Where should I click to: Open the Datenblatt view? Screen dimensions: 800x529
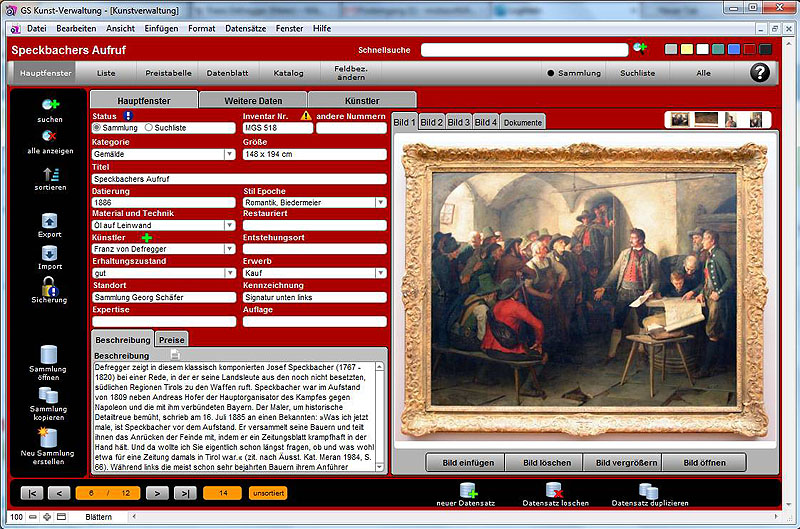pos(228,73)
